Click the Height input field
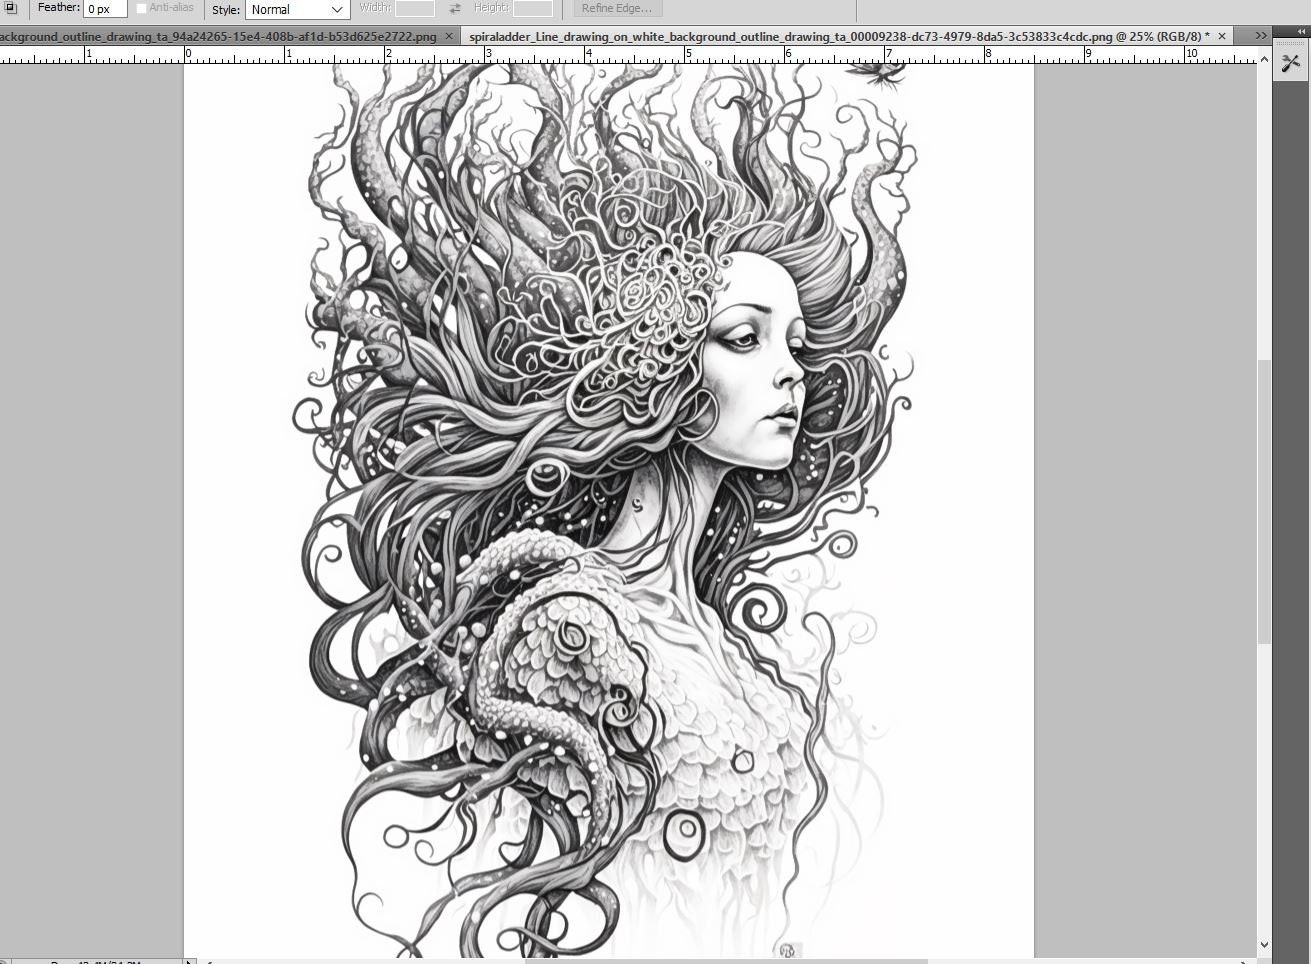Image resolution: width=1311 pixels, height=964 pixels. 533,8
